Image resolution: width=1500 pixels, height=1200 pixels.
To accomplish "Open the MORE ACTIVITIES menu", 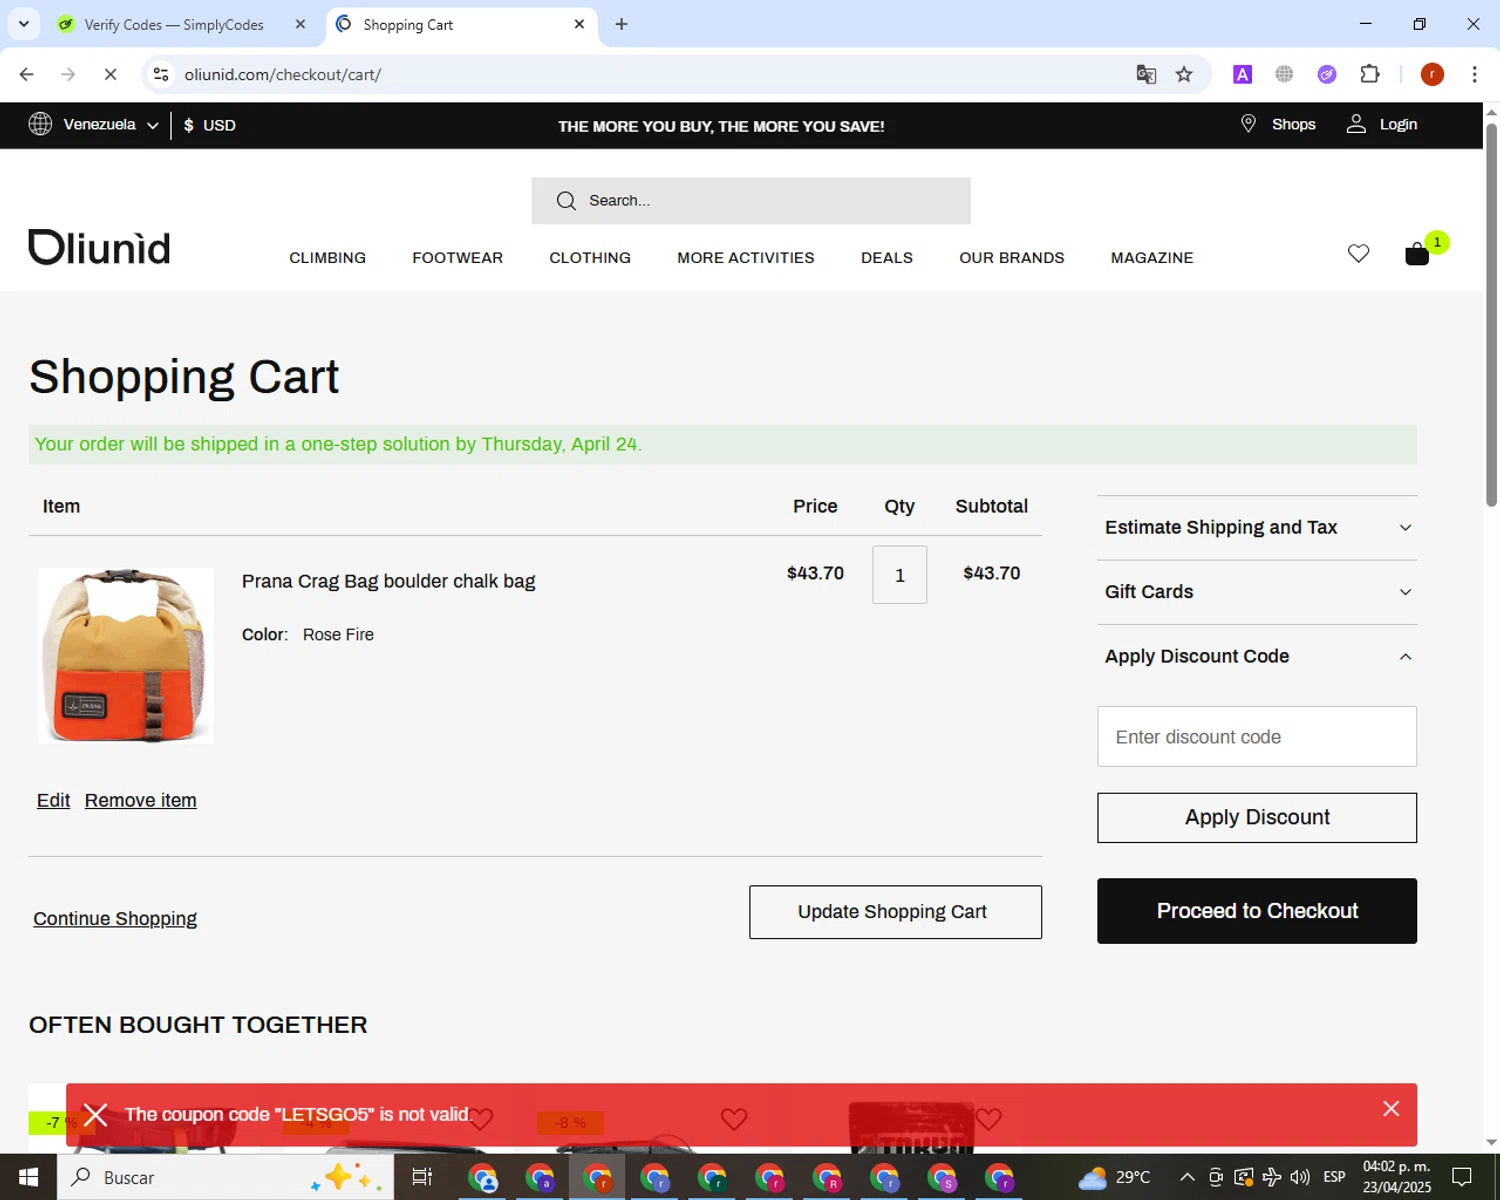I will (746, 258).
